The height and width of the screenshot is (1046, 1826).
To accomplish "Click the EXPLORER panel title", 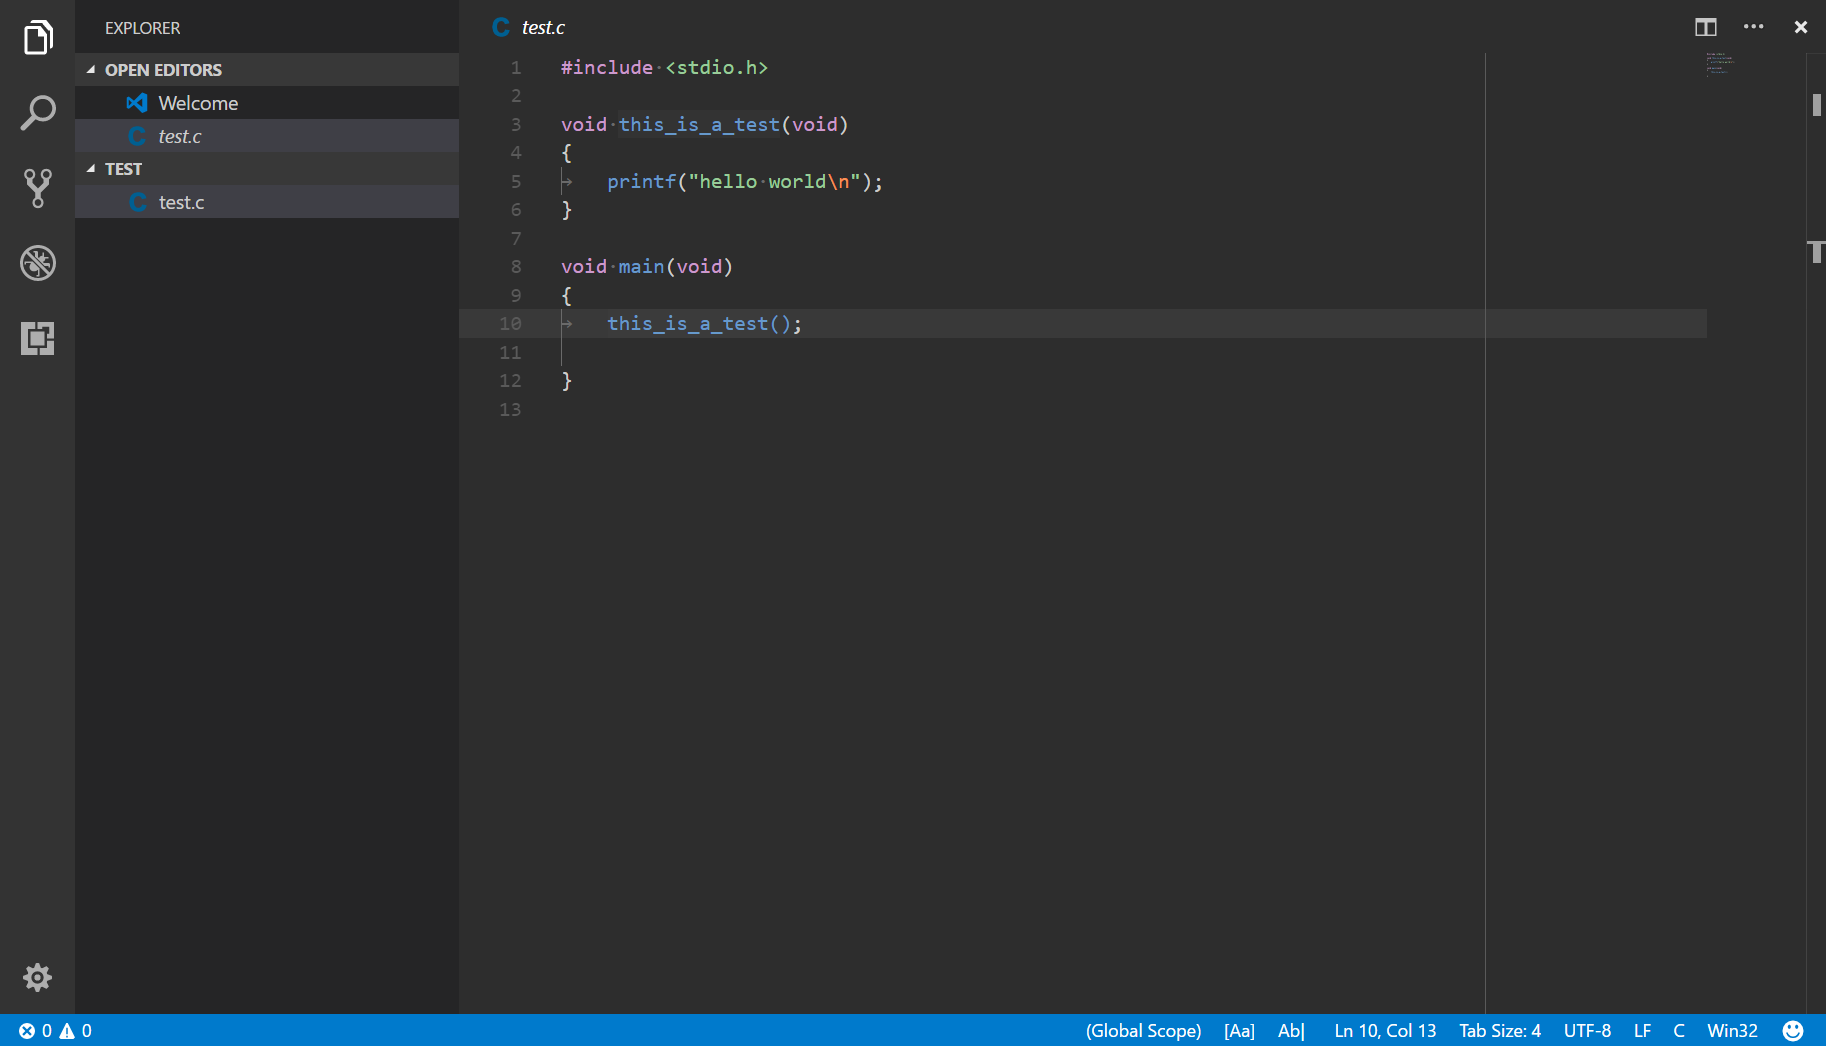I will pos(143,28).
